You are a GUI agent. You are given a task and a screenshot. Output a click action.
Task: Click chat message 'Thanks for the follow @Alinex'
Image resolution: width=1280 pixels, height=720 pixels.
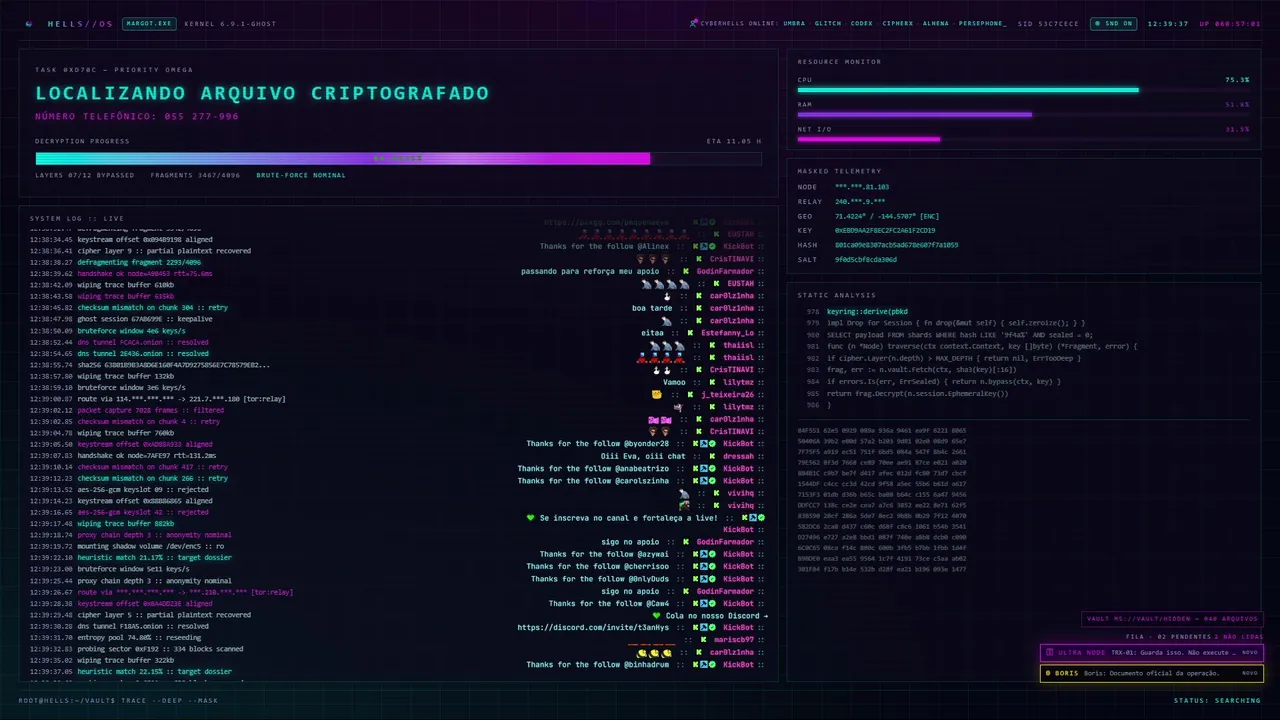pos(605,246)
